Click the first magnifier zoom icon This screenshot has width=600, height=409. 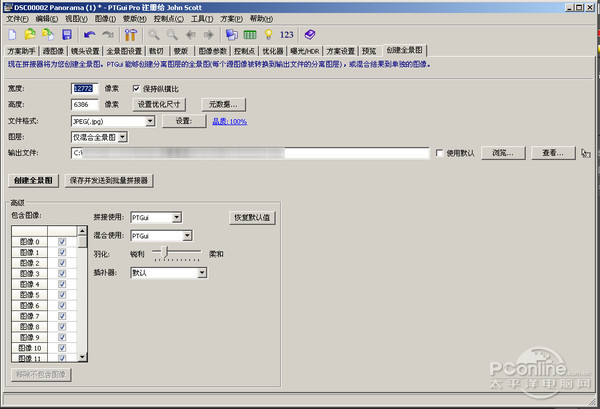point(154,35)
